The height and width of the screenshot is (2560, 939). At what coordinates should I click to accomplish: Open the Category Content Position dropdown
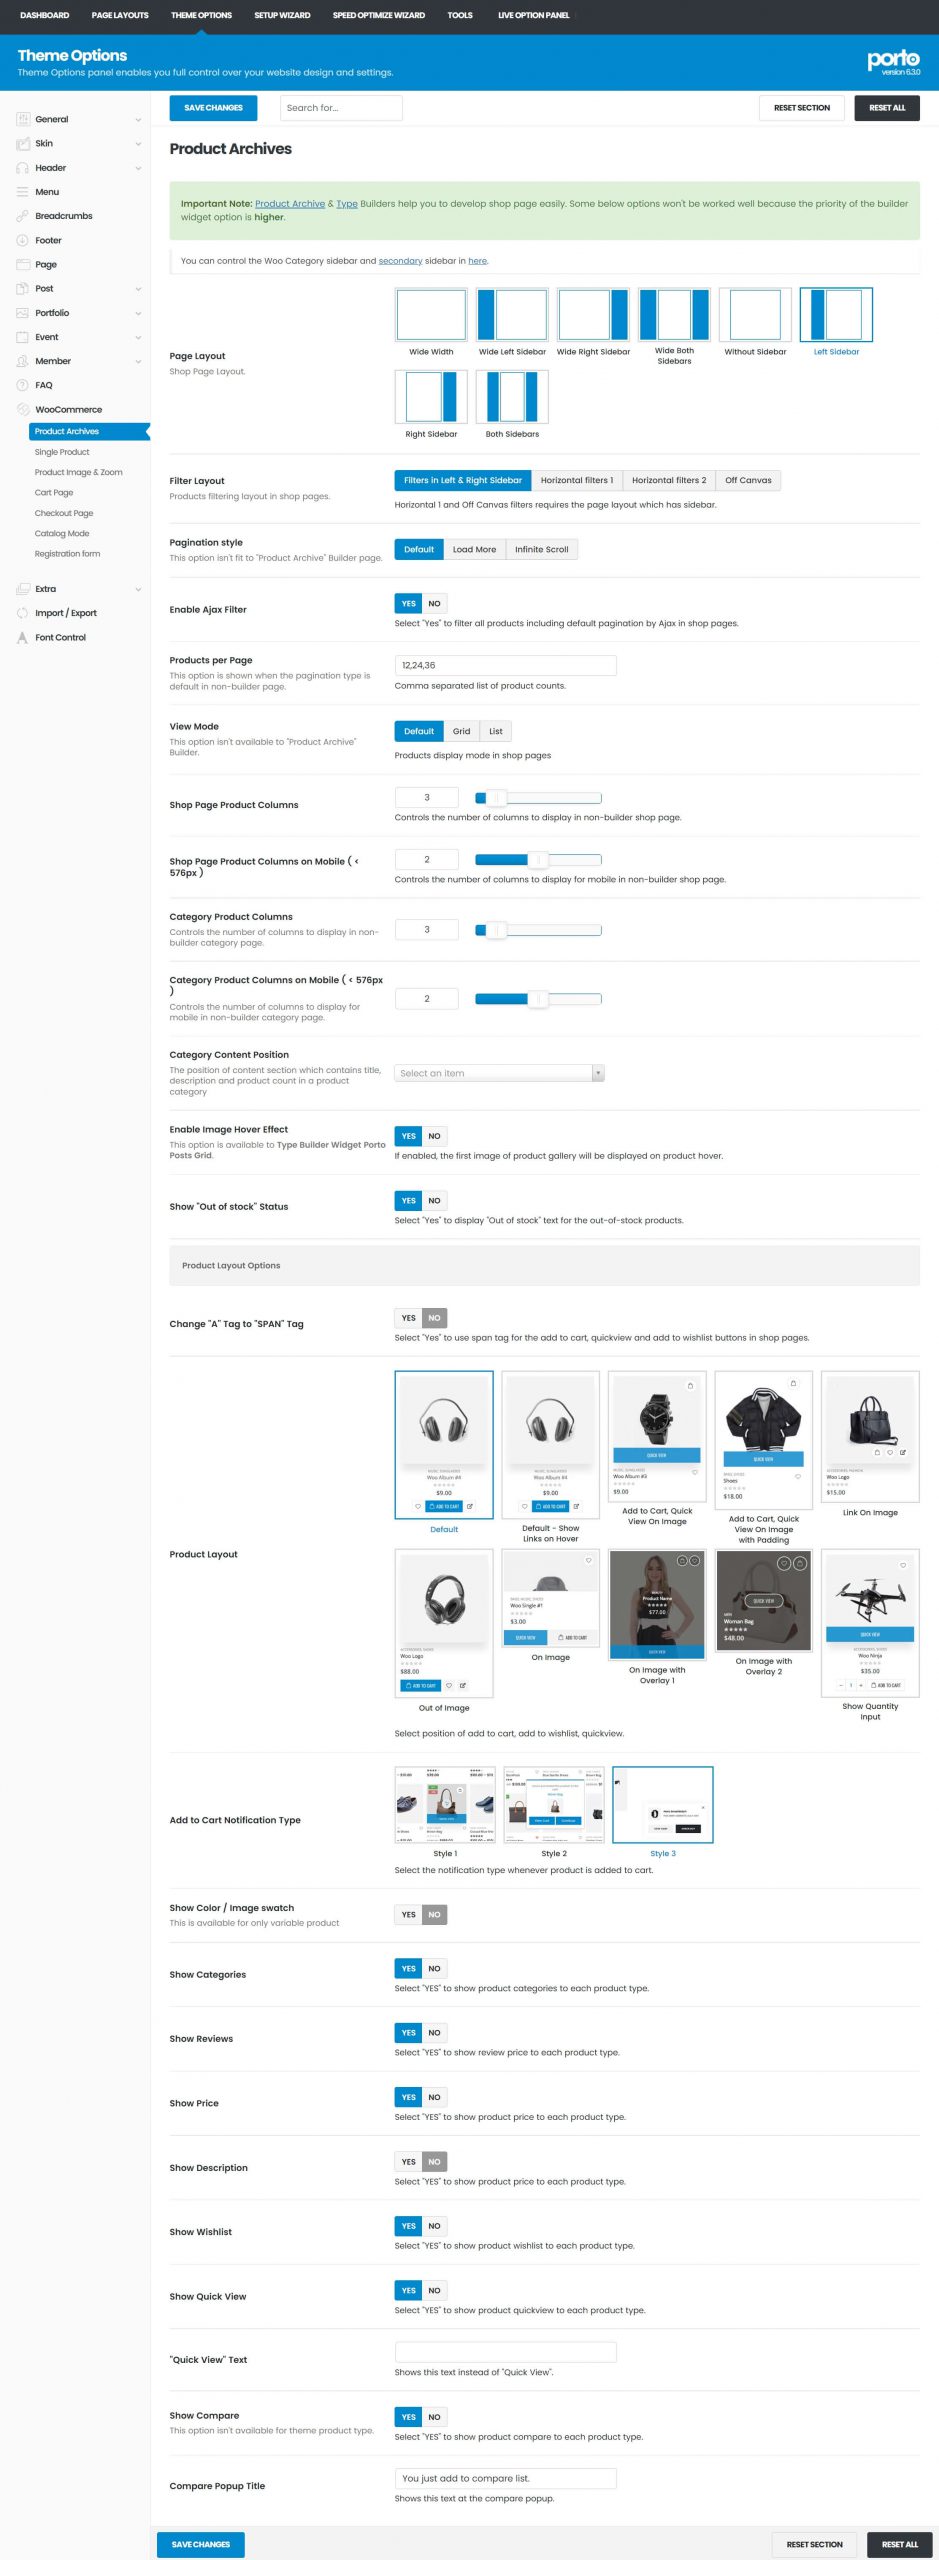[x=499, y=1073]
